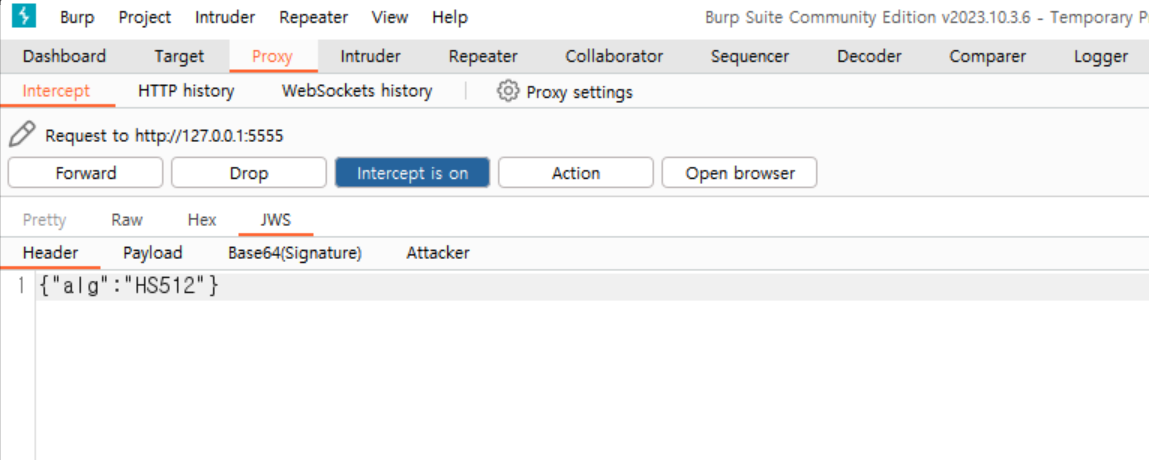
Task: Open the HTTP history sub-tab
Action: coord(186,92)
